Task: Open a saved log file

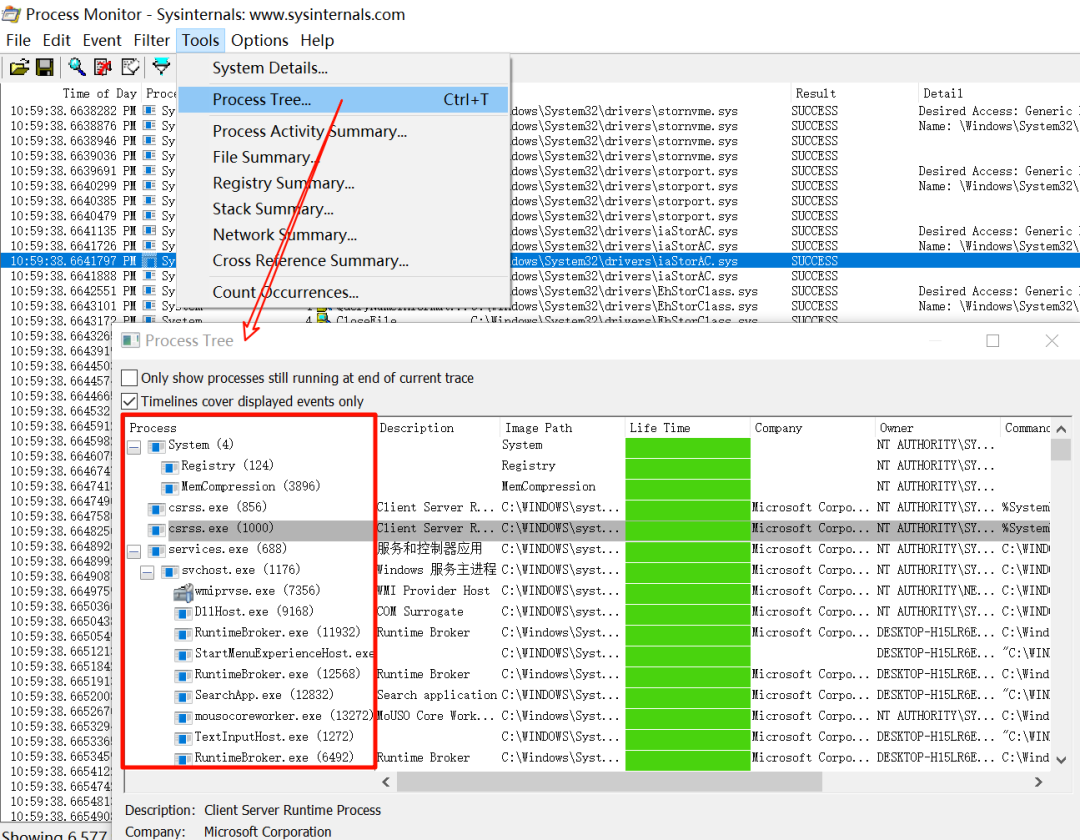Action: click(20, 67)
